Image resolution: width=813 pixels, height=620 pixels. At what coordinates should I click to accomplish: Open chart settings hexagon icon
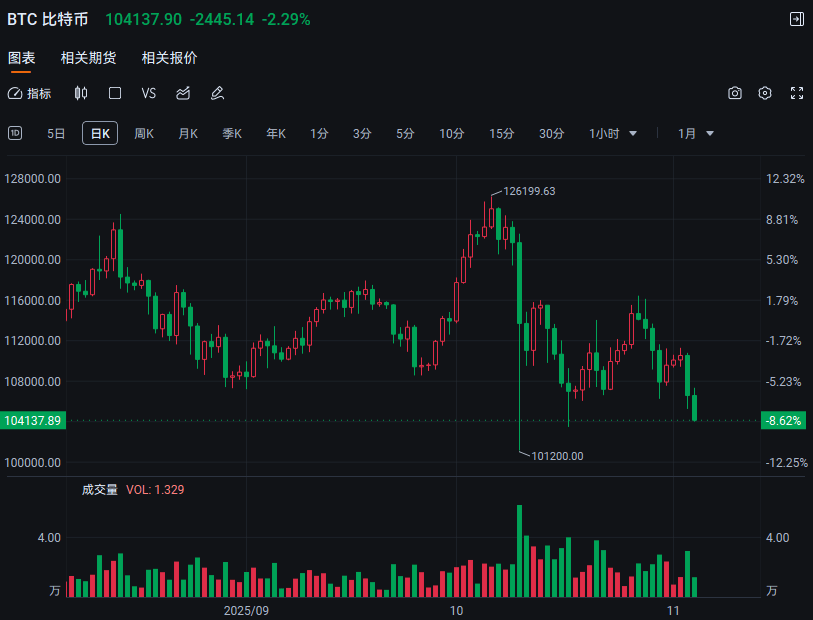pyautogui.click(x=765, y=93)
